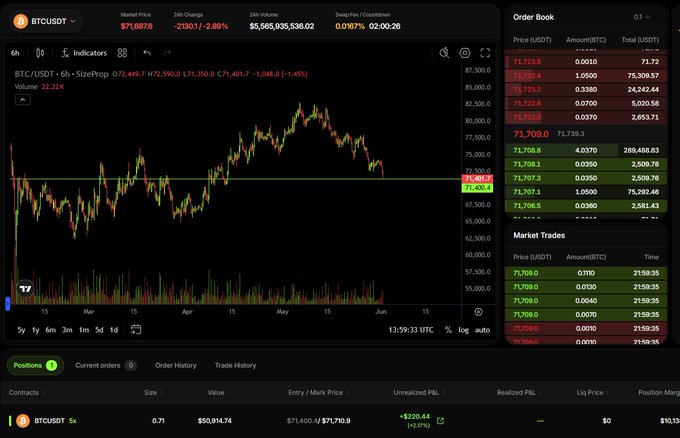680x438 pixels.
Task: Click the quick search icon above chart
Action: (444, 53)
